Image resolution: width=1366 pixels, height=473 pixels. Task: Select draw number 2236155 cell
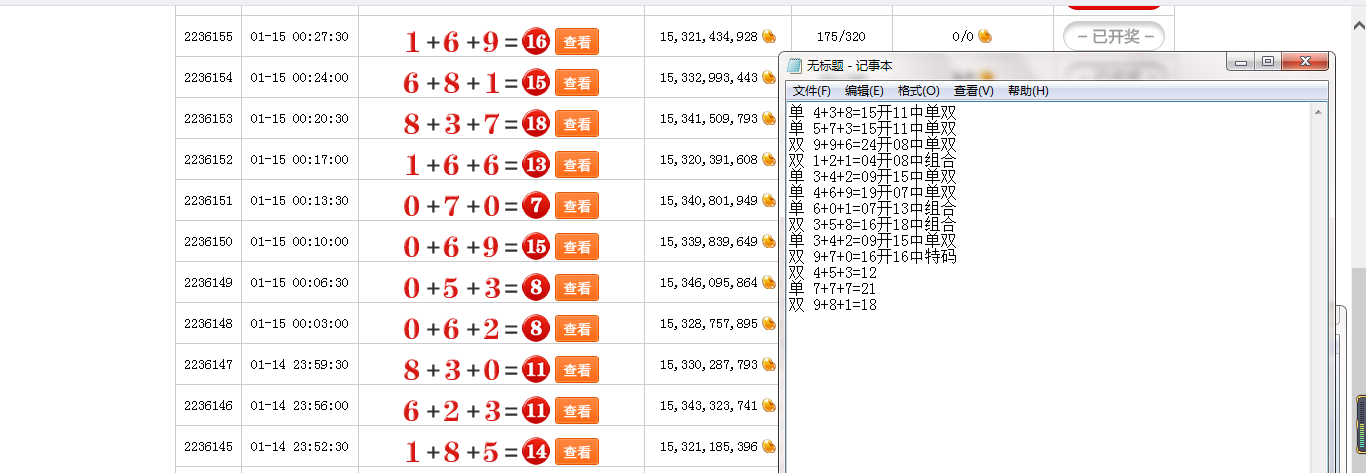tap(208, 36)
